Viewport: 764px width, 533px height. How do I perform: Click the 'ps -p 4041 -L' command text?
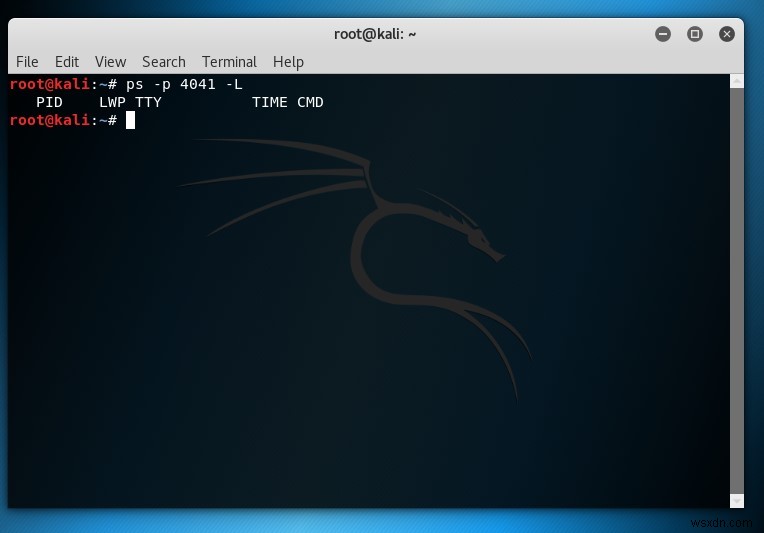tap(184, 85)
